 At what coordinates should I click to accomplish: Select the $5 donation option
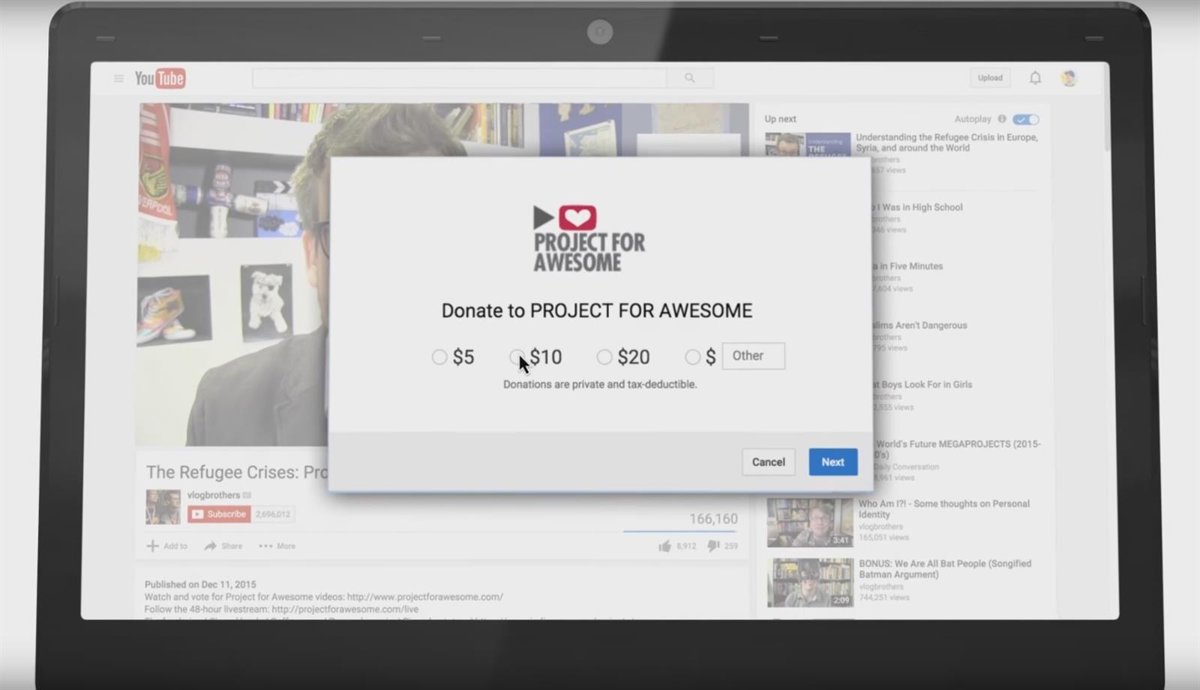click(x=439, y=357)
